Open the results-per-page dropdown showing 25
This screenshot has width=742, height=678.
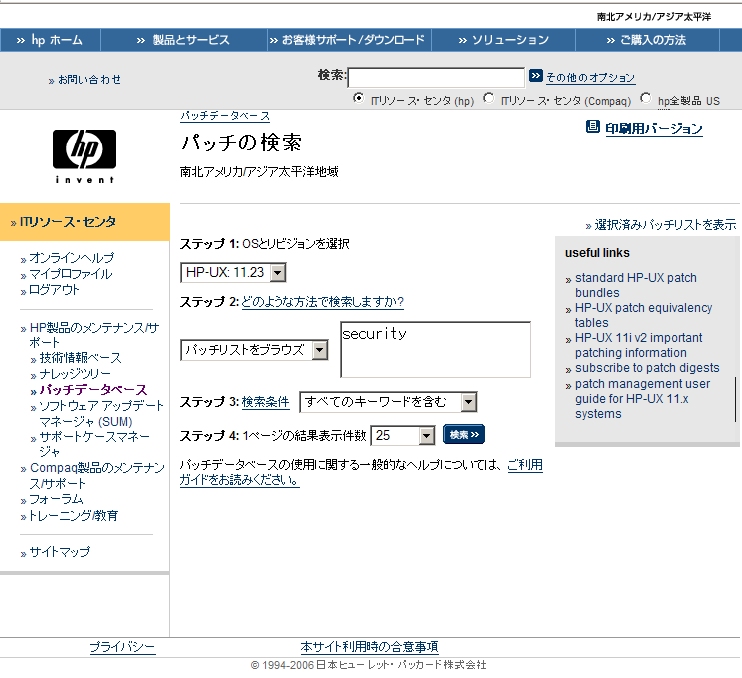pyautogui.click(x=403, y=435)
